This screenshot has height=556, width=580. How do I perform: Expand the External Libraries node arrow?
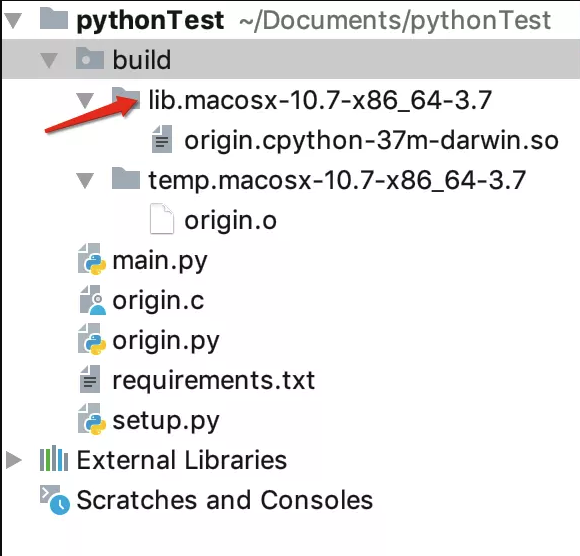click(14, 460)
